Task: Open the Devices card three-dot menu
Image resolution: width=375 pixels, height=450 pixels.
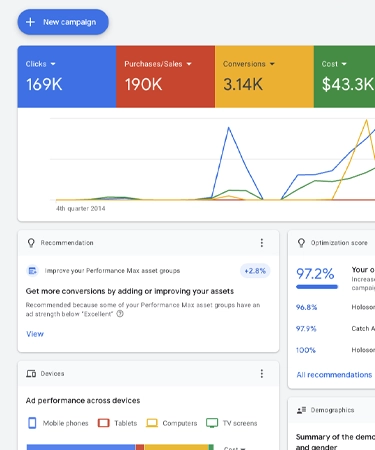Action: 262,374
